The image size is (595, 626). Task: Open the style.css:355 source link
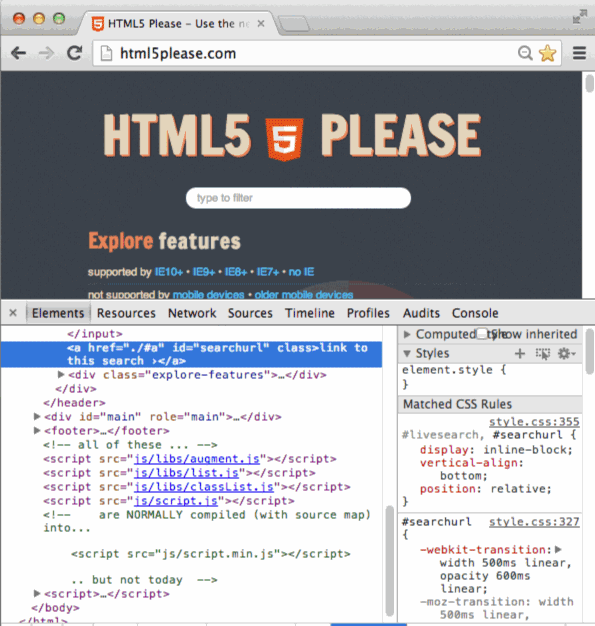(x=534, y=422)
